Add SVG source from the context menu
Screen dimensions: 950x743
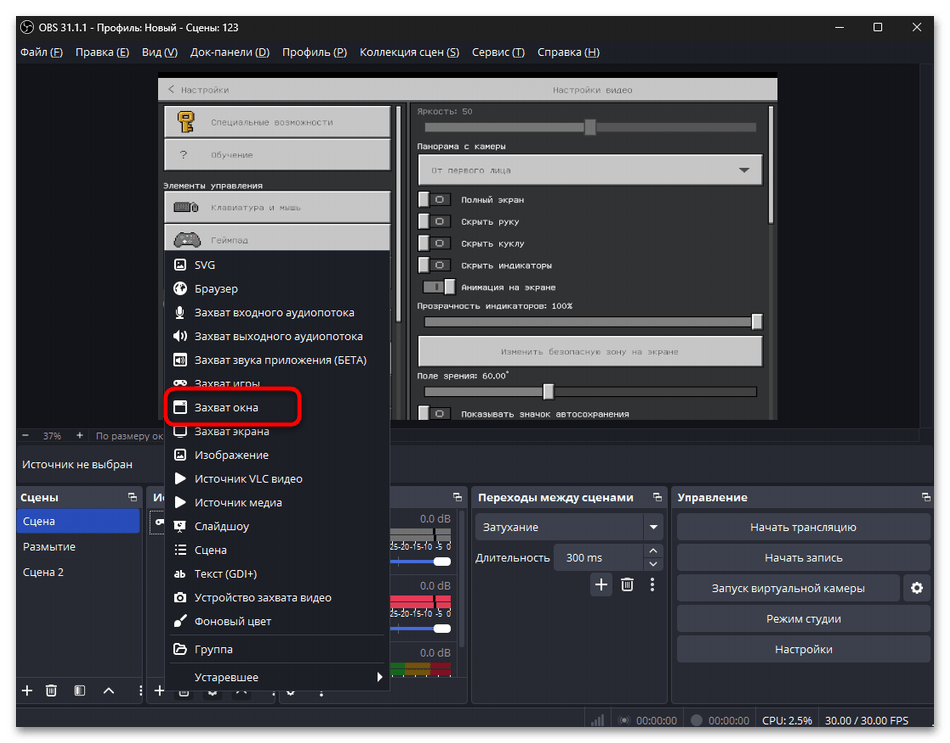(x=277, y=265)
